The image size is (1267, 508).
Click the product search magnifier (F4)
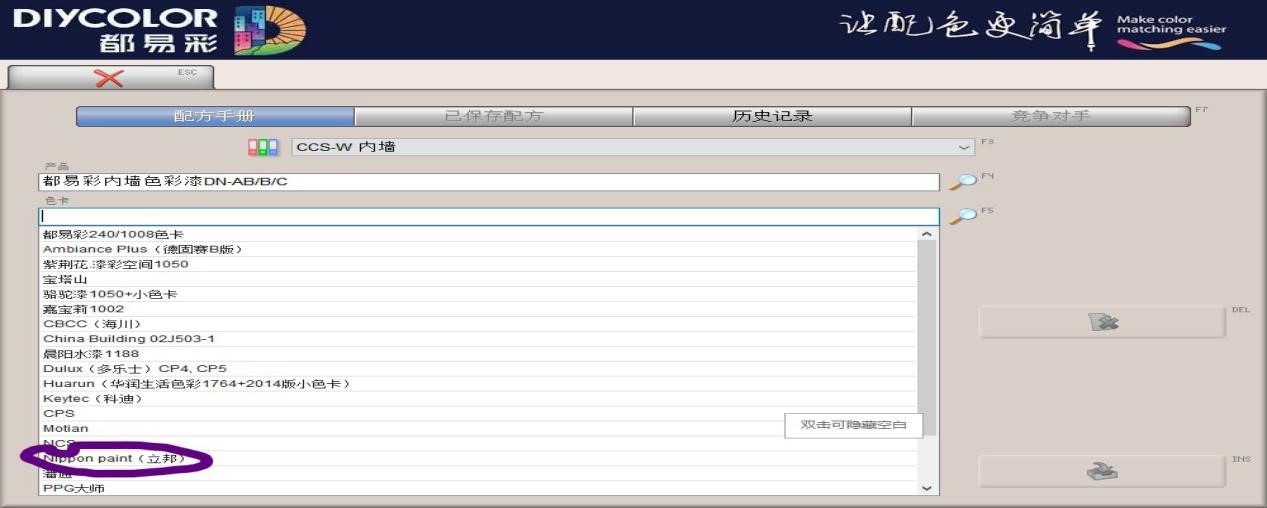point(962,182)
